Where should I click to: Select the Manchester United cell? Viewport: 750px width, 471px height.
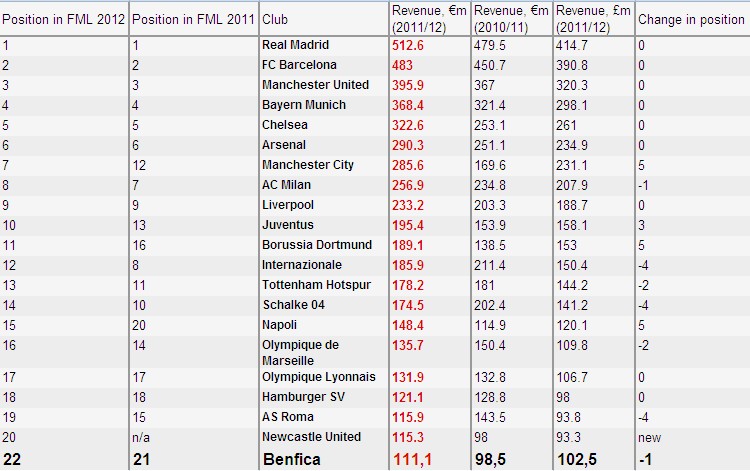pos(315,85)
